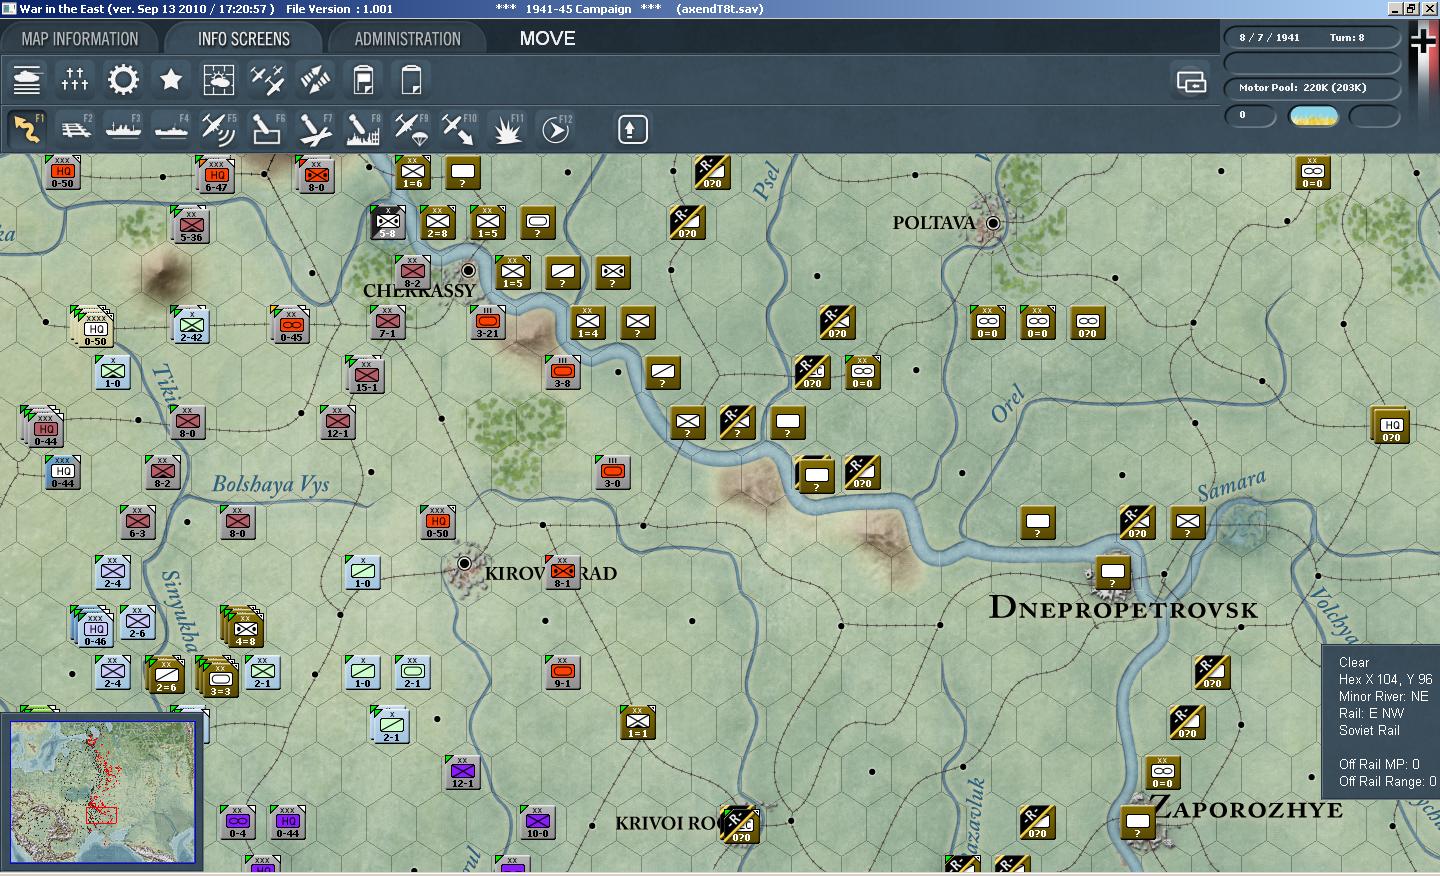Click the Motor Pool: 220K (203K) readout
The height and width of the screenshot is (876, 1440).
1302,87
